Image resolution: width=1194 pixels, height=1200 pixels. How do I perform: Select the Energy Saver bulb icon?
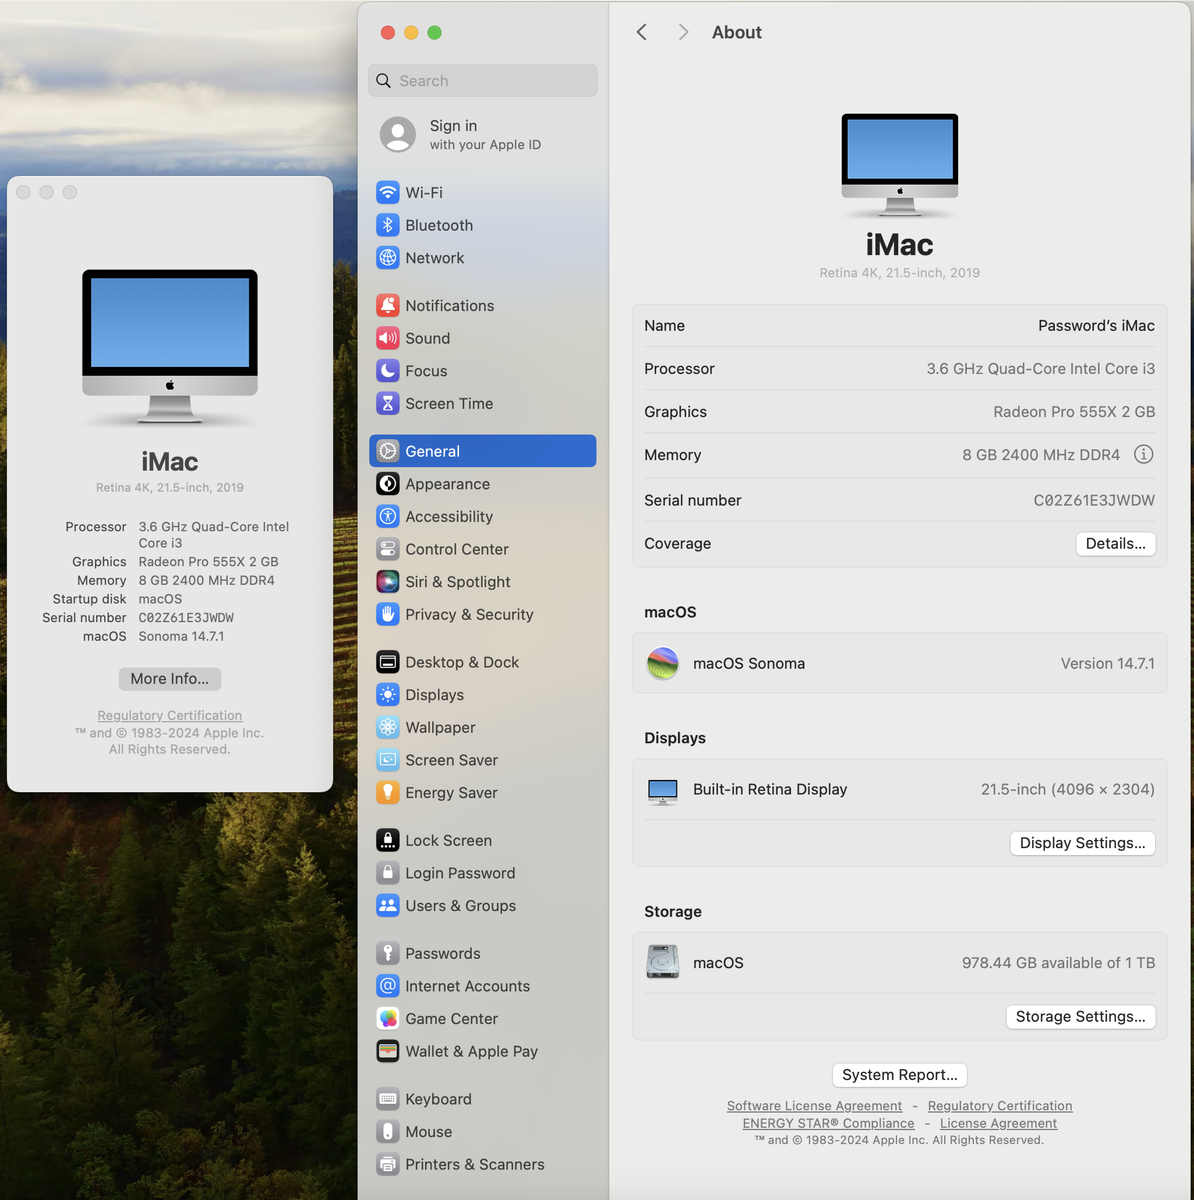[x=388, y=792]
